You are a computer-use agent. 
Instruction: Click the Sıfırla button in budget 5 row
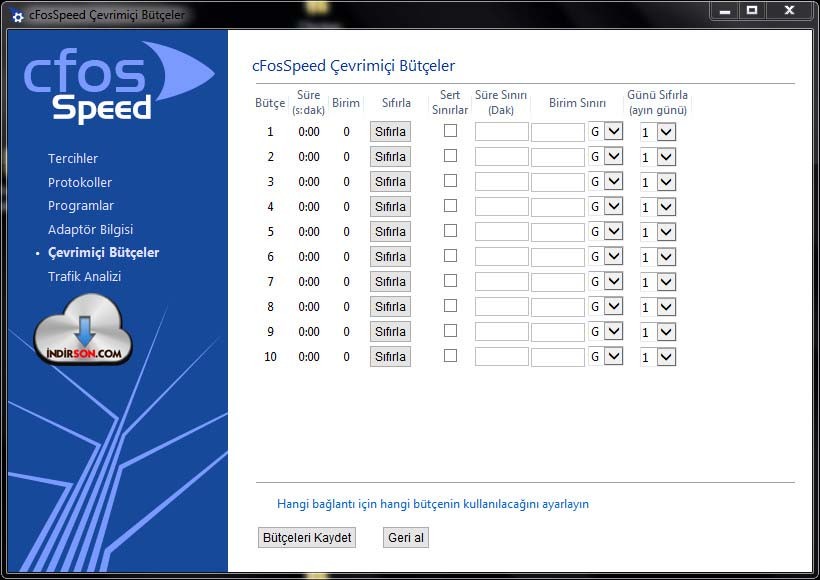[390, 232]
